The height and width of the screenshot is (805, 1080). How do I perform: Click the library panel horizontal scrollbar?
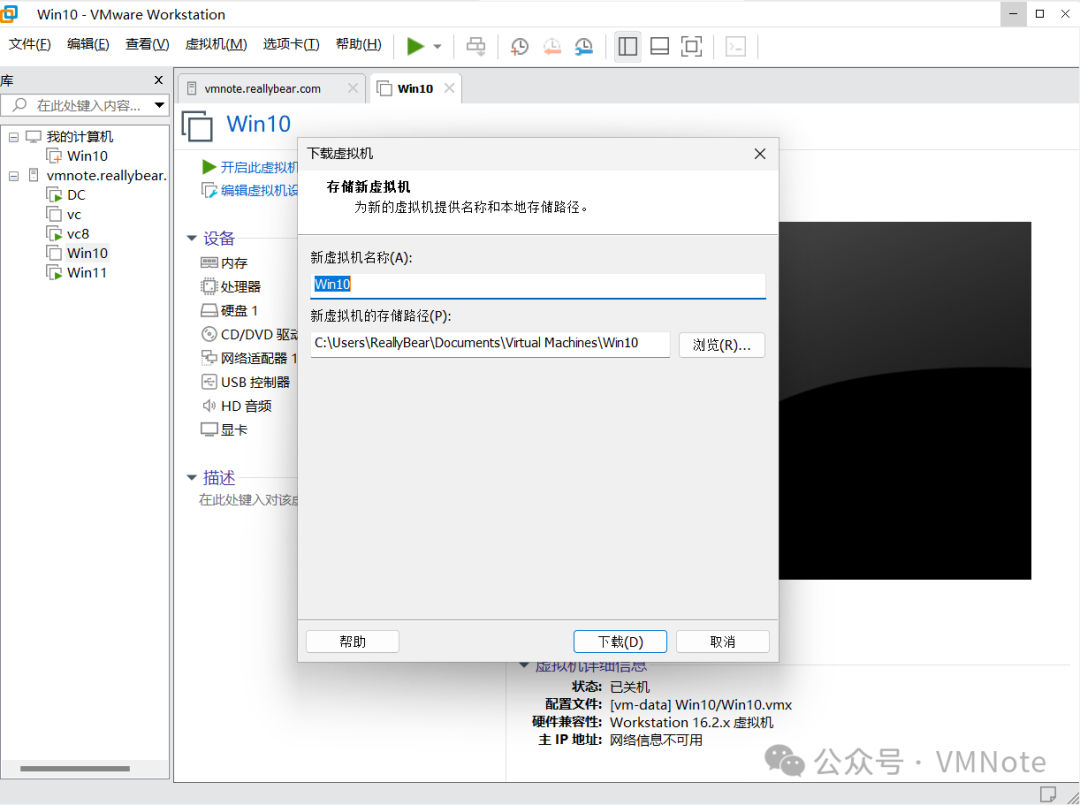(74, 769)
